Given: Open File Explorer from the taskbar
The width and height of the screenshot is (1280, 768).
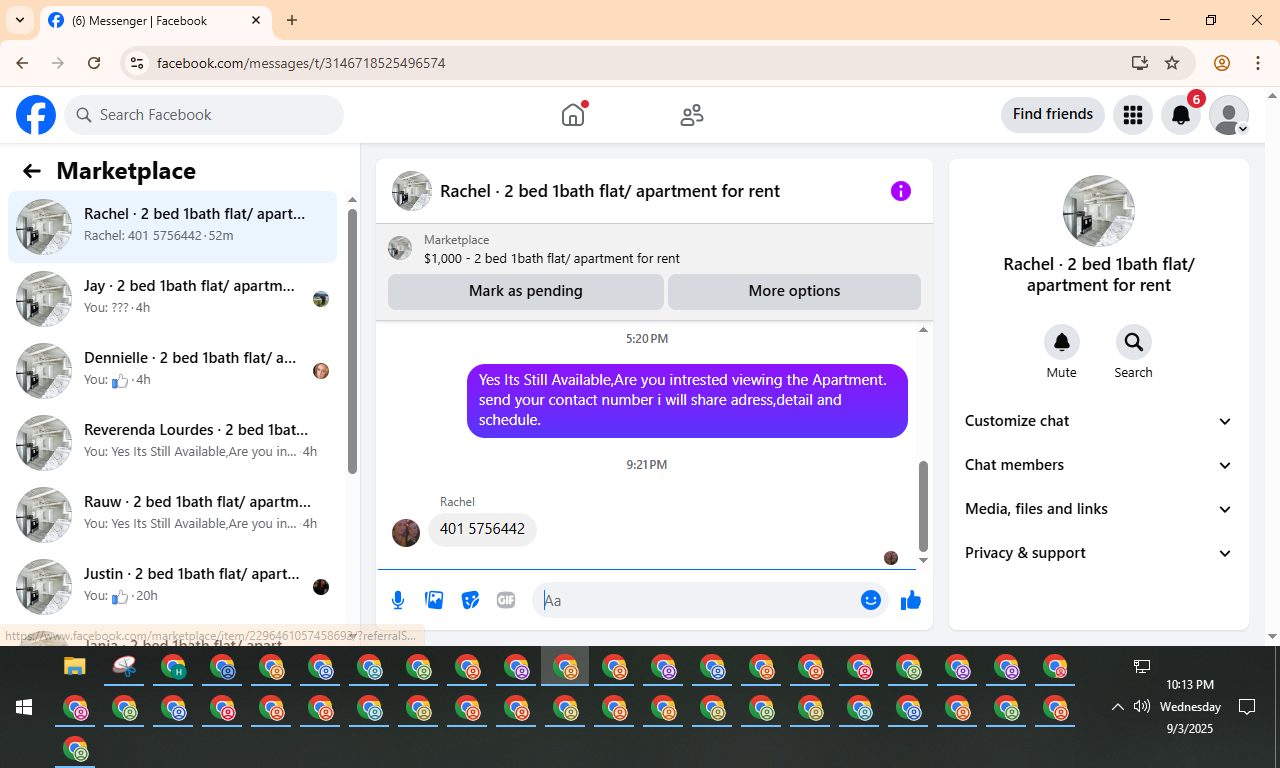Looking at the screenshot, I should (x=75, y=666).
